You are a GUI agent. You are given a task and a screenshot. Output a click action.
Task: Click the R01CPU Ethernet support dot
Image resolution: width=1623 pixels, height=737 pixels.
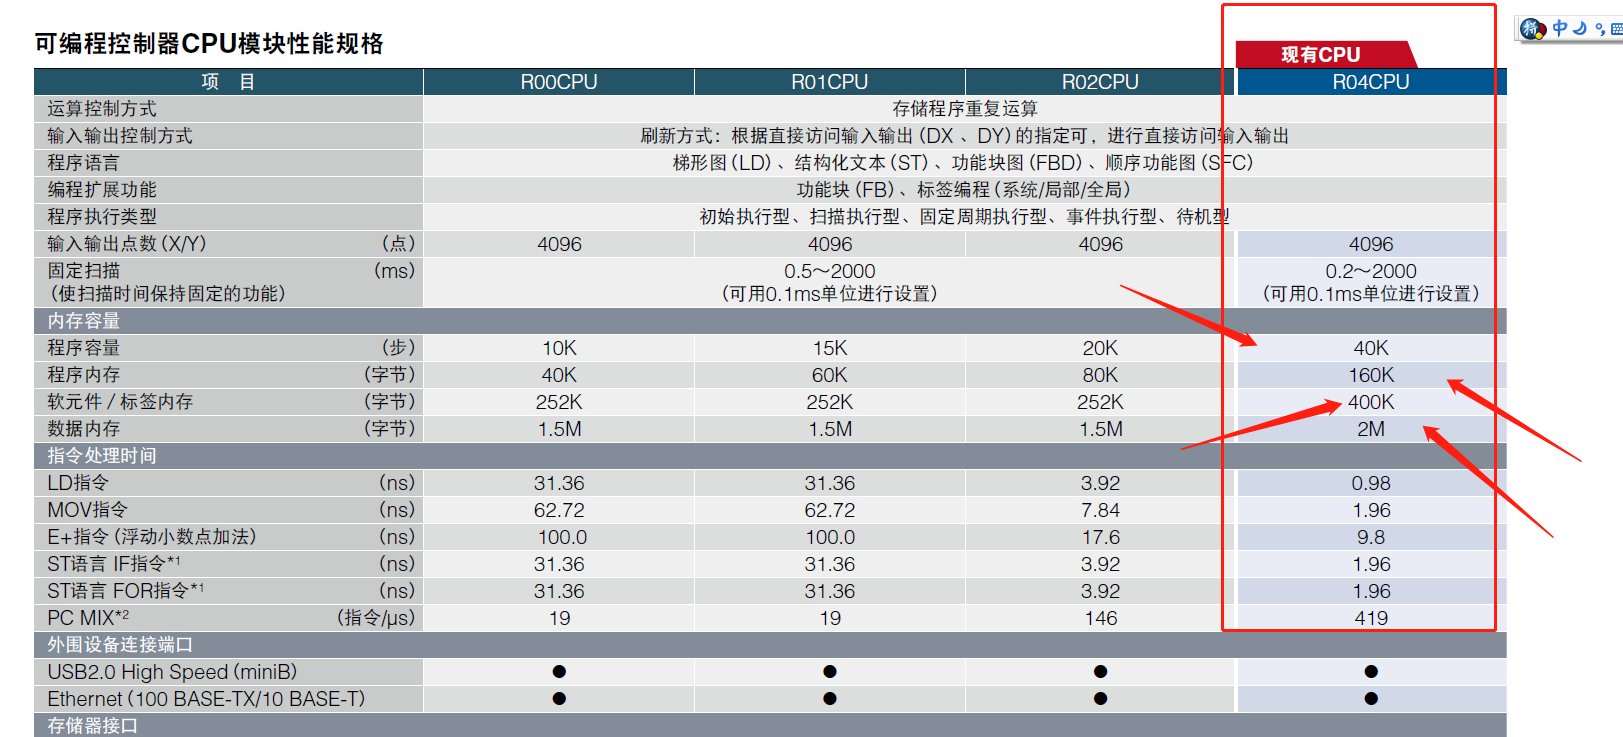(x=830, y=699)
